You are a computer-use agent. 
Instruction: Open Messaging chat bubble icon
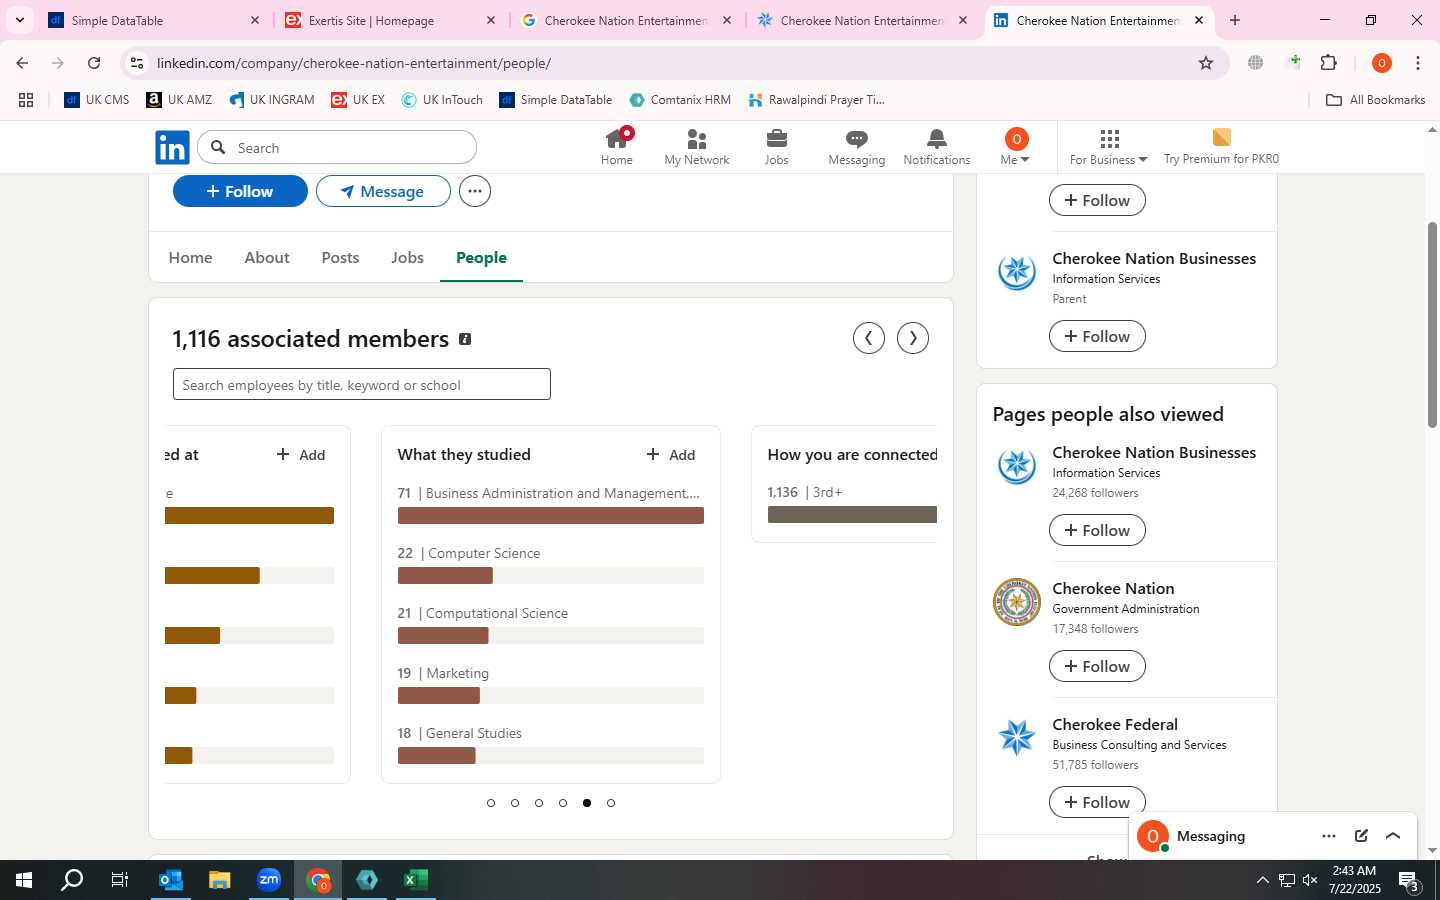click(857, 139)
